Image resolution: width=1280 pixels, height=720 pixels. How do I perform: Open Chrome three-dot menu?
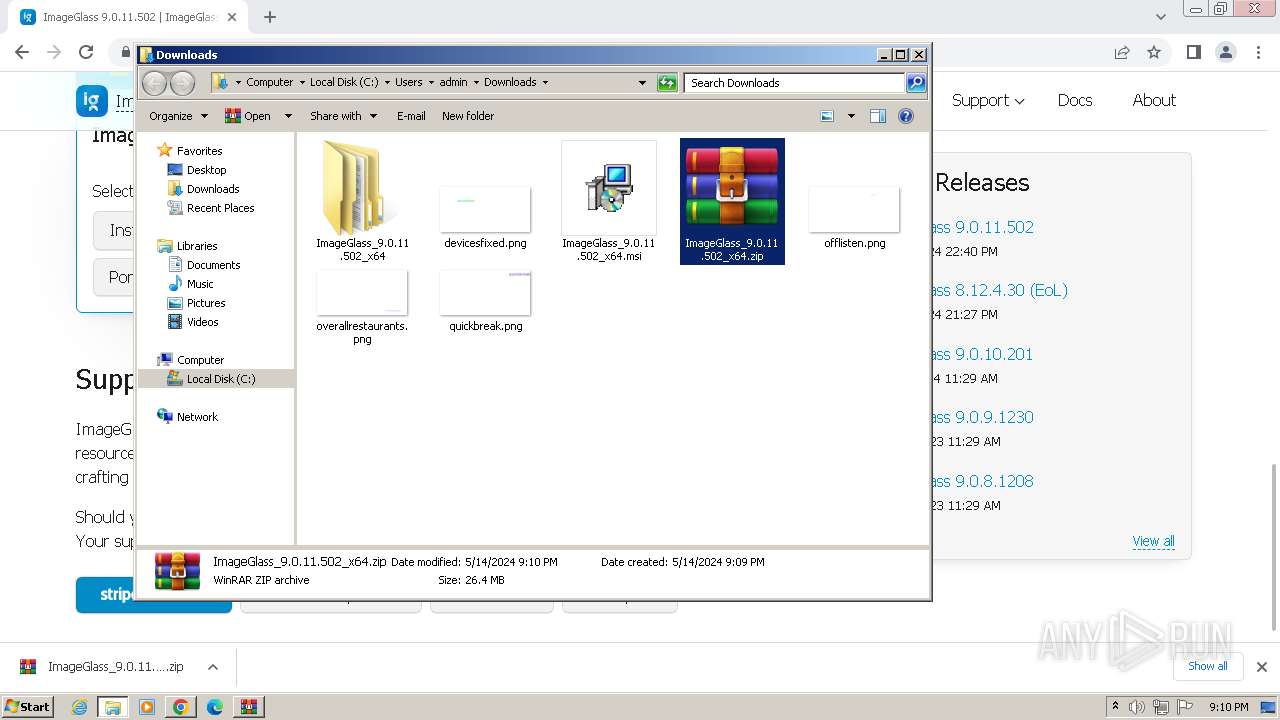[1258, 52]
